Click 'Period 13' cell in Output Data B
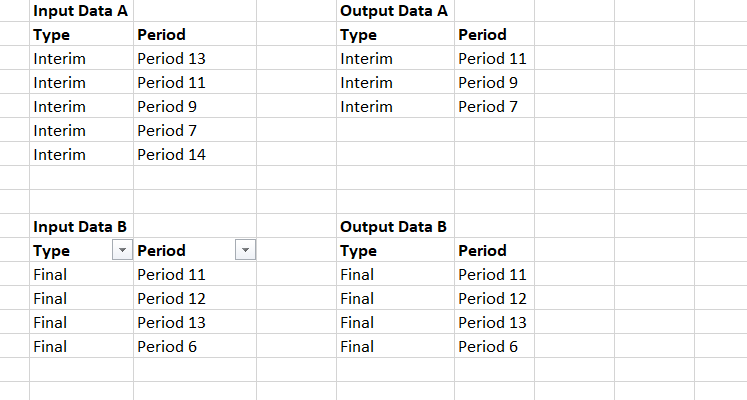Viewport: 747px width, 400px height. (x=492, y=323)
